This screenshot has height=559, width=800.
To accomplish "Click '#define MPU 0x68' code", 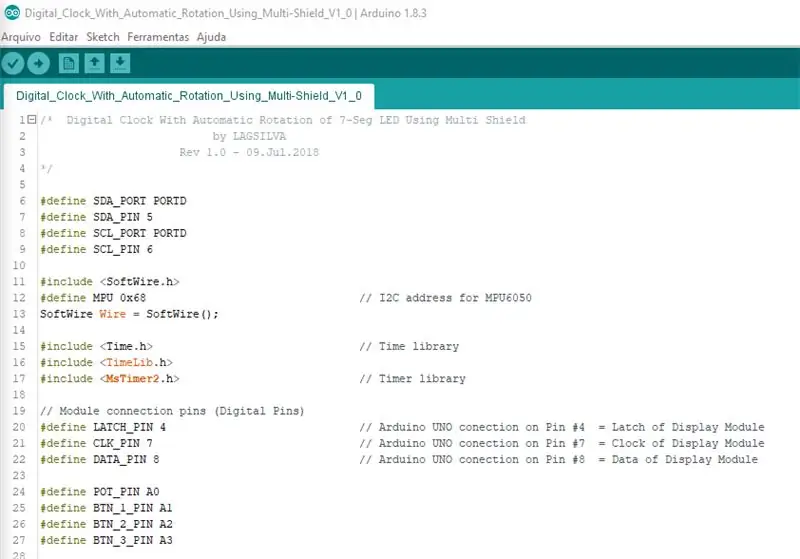I will click(93, 298).
